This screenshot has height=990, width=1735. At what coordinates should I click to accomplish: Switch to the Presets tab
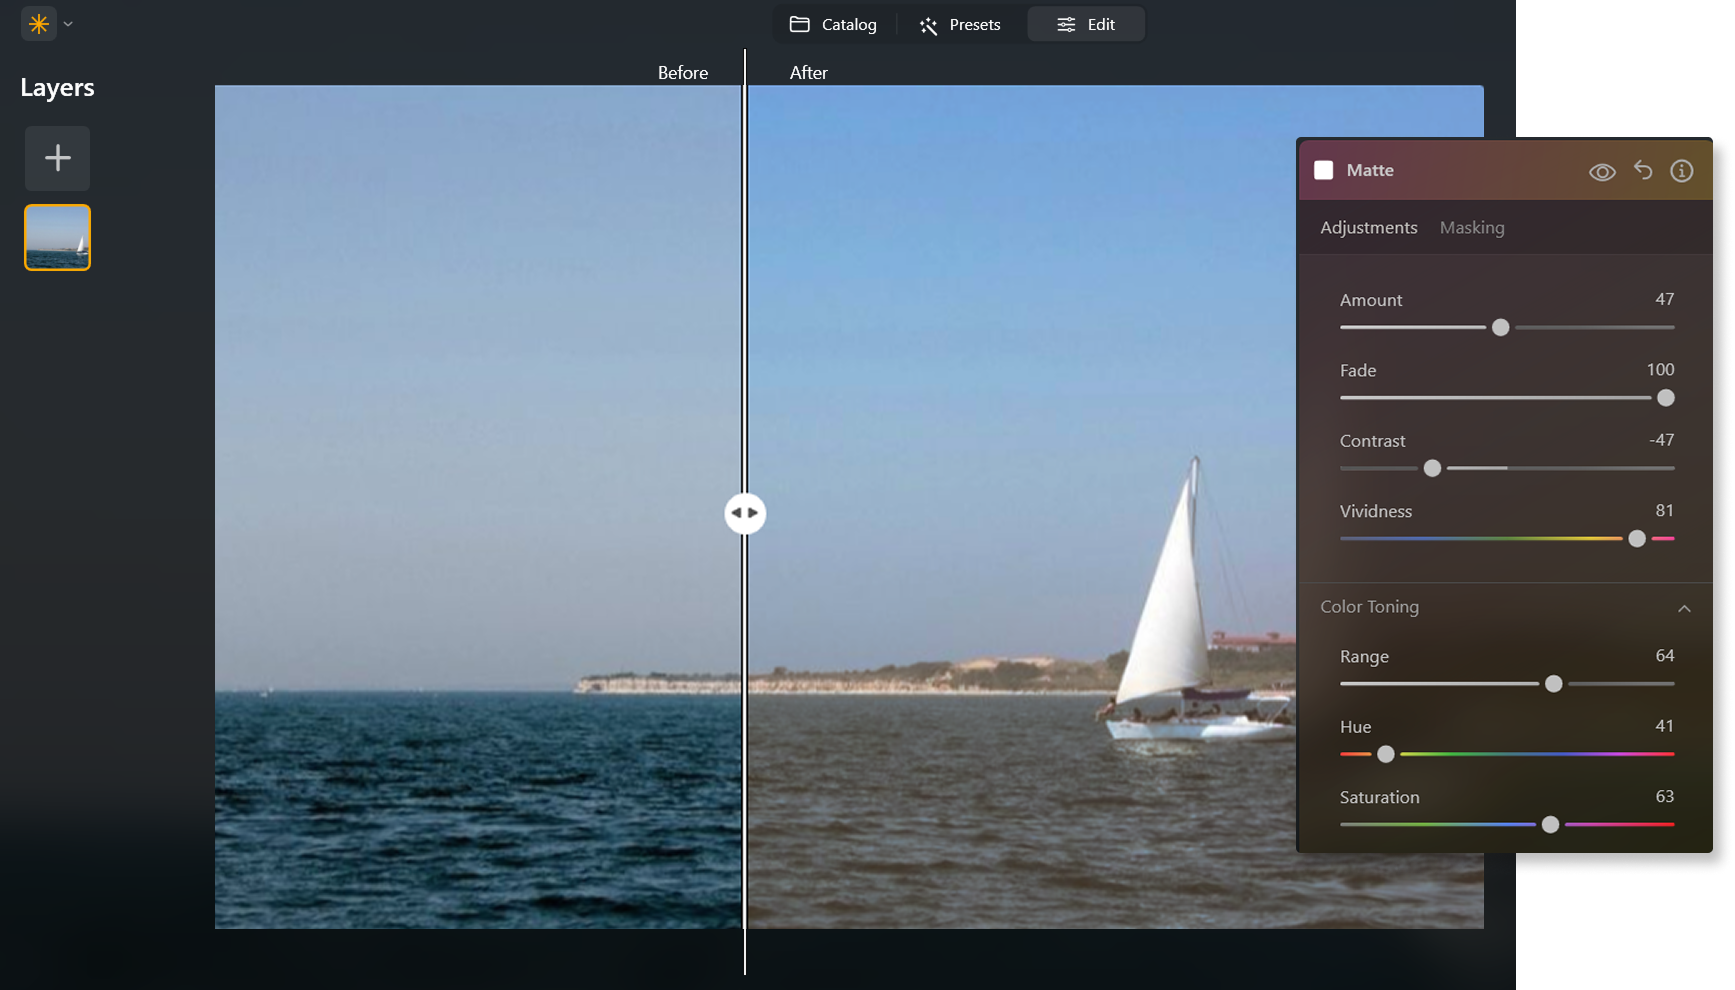(x=960, y=24)
